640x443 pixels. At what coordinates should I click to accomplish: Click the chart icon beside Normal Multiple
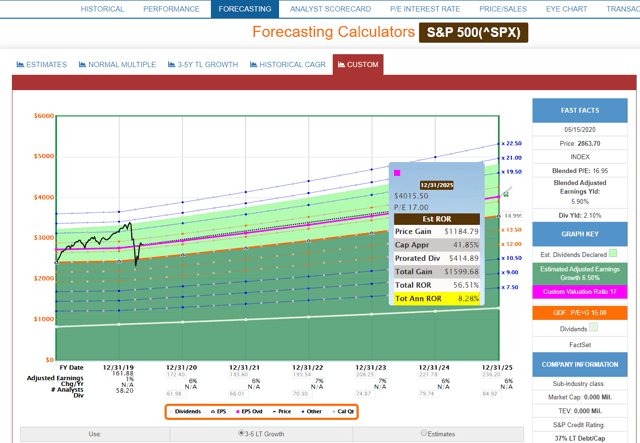point(82,64)
